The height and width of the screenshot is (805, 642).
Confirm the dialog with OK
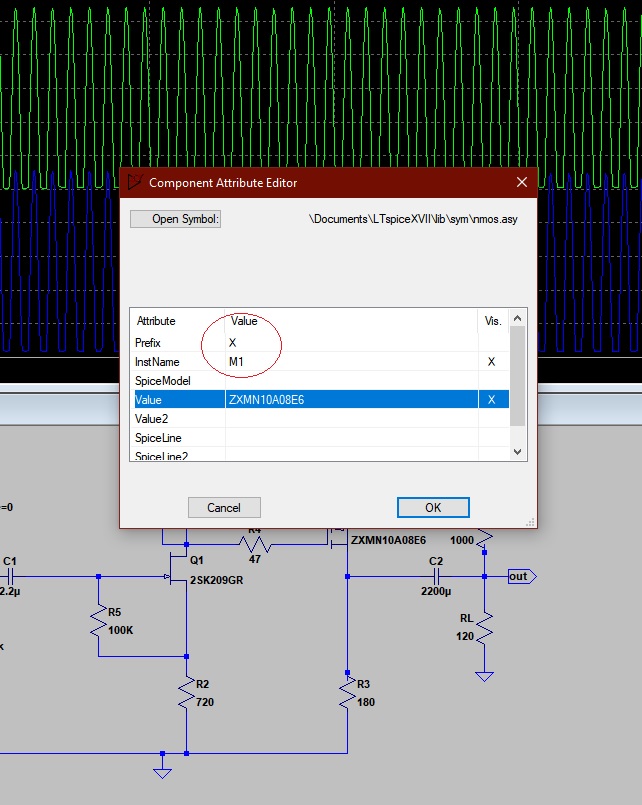coord(433,508)
